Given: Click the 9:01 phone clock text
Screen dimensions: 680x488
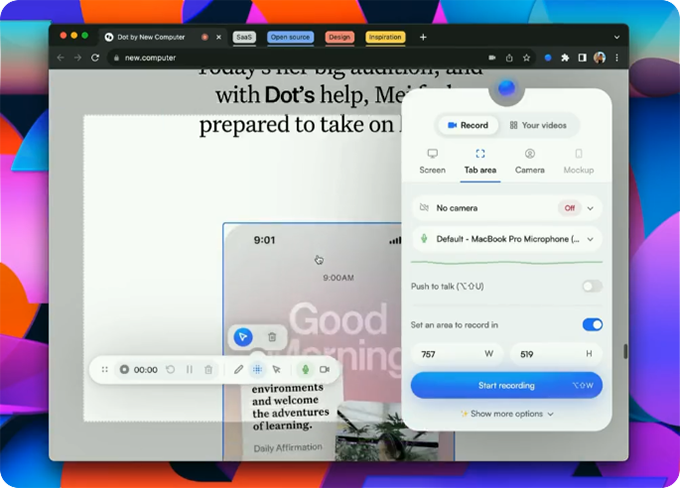Looking at the screenshot, I should (264, 240).
